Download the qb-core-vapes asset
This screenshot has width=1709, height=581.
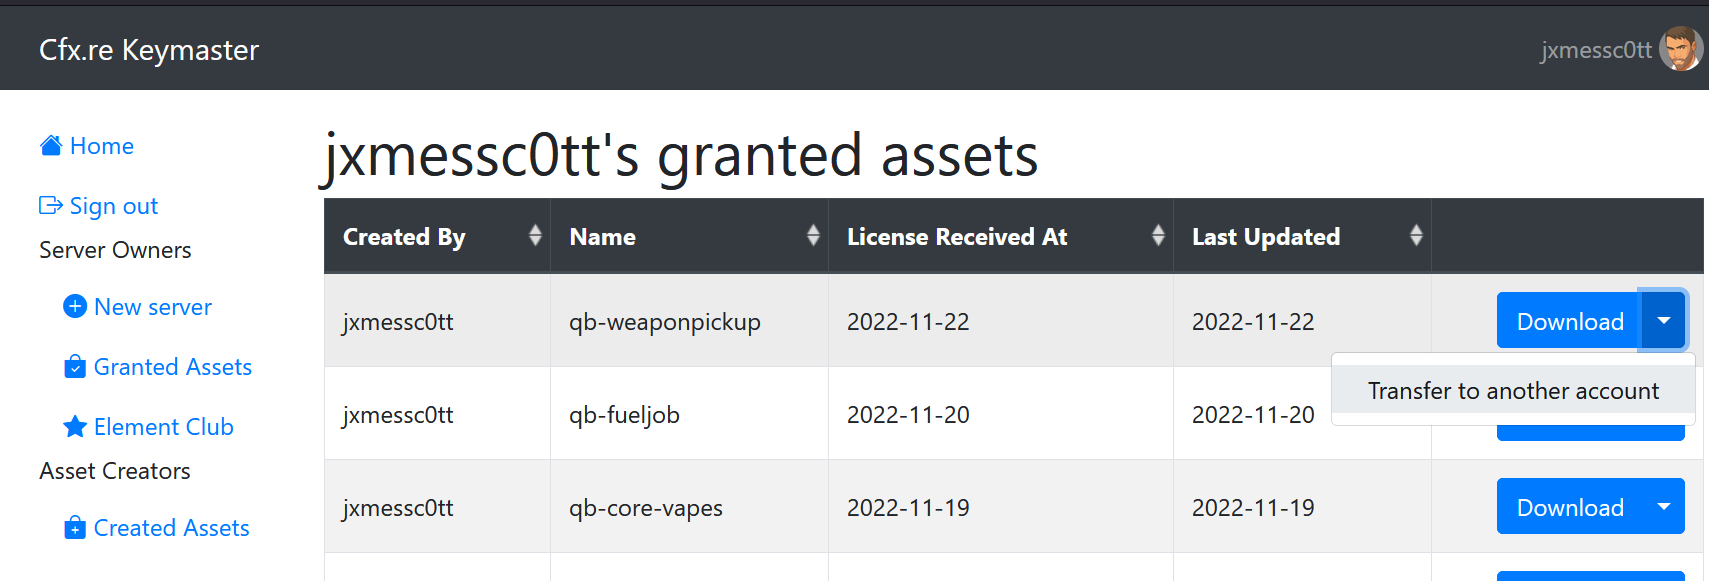click(x=1569, y=506)
